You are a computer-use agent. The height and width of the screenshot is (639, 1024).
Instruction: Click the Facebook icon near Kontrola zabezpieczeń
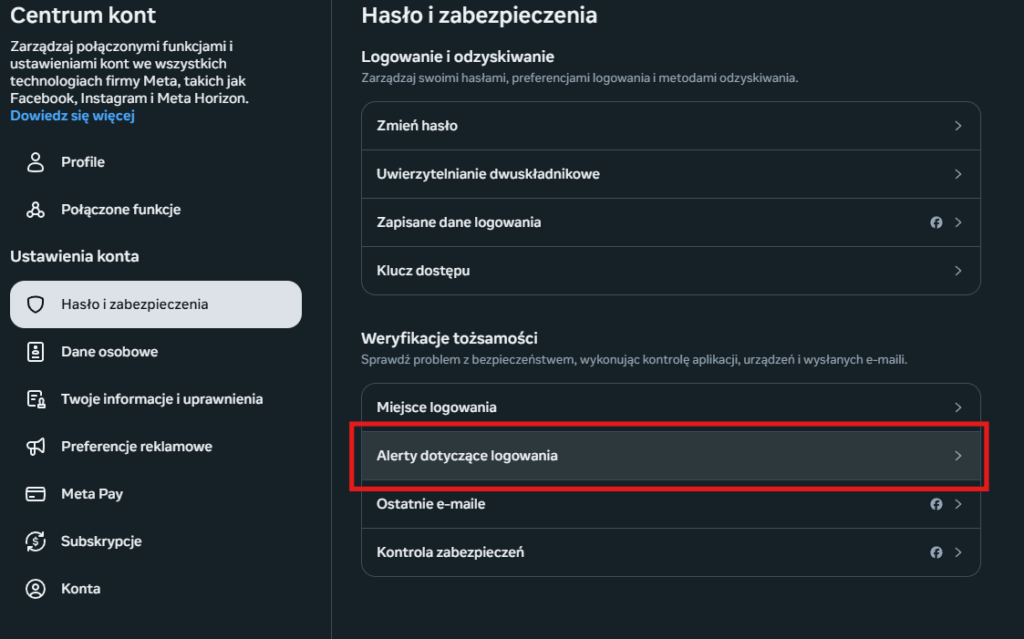tap(937, 551)
